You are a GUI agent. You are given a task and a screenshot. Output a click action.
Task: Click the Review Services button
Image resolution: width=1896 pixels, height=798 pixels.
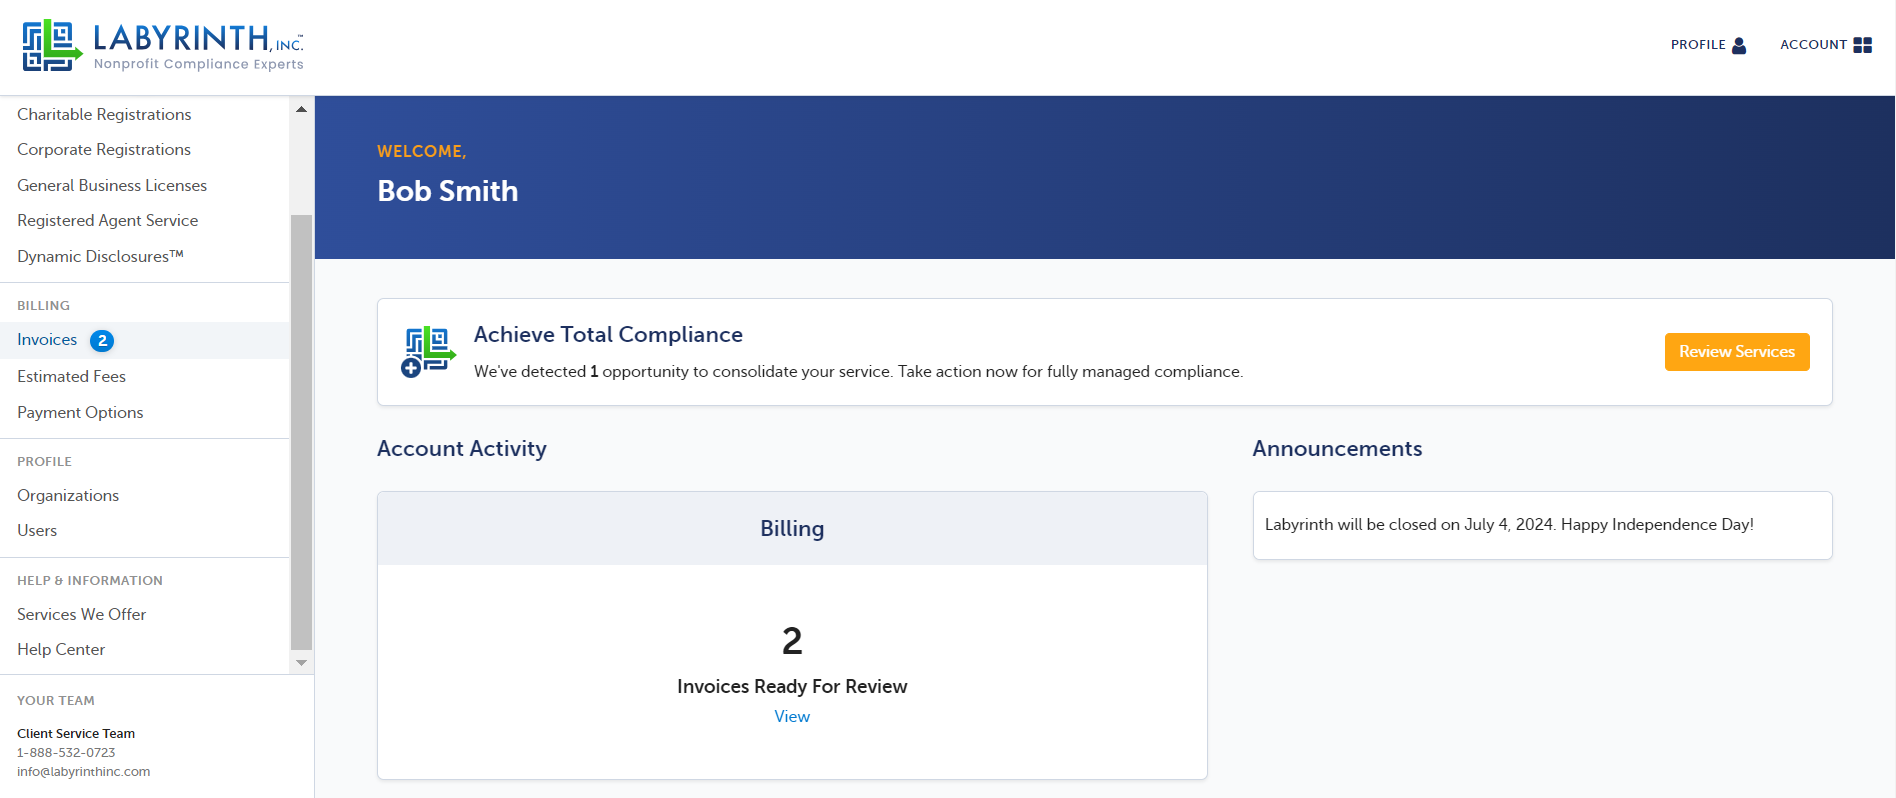[x=1737, y=352]
